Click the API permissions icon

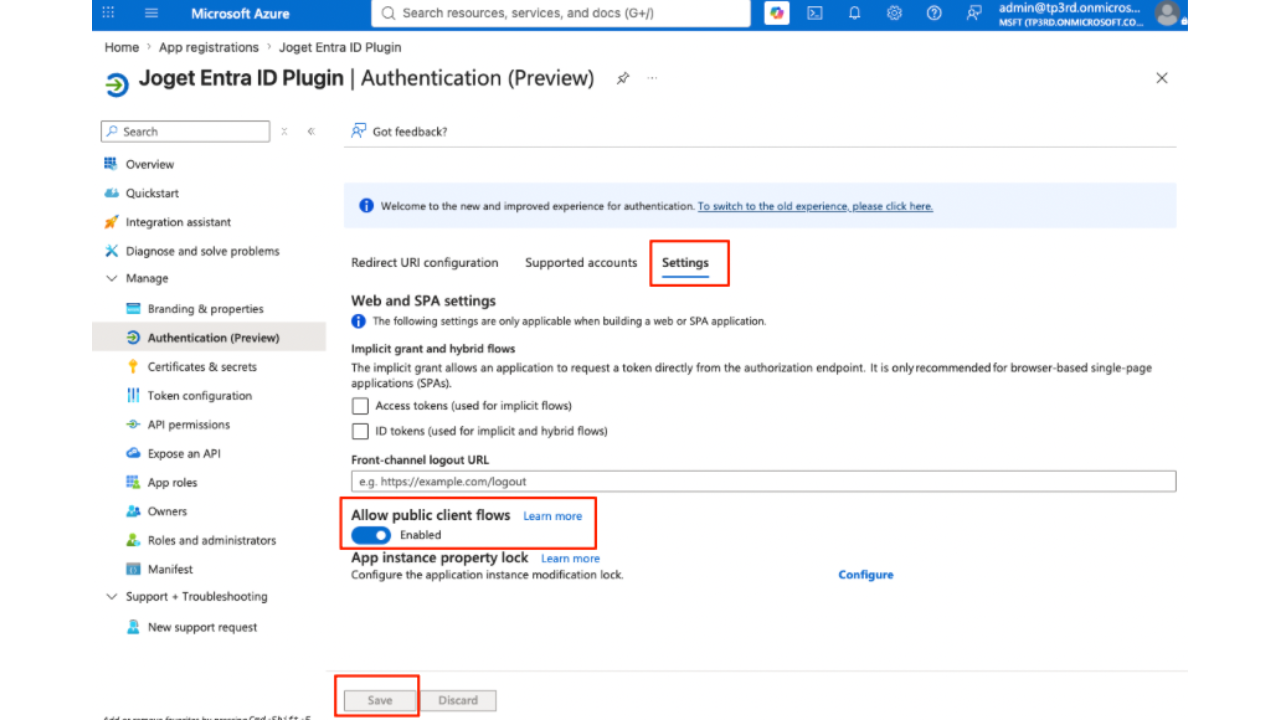(x=133, y=425)
